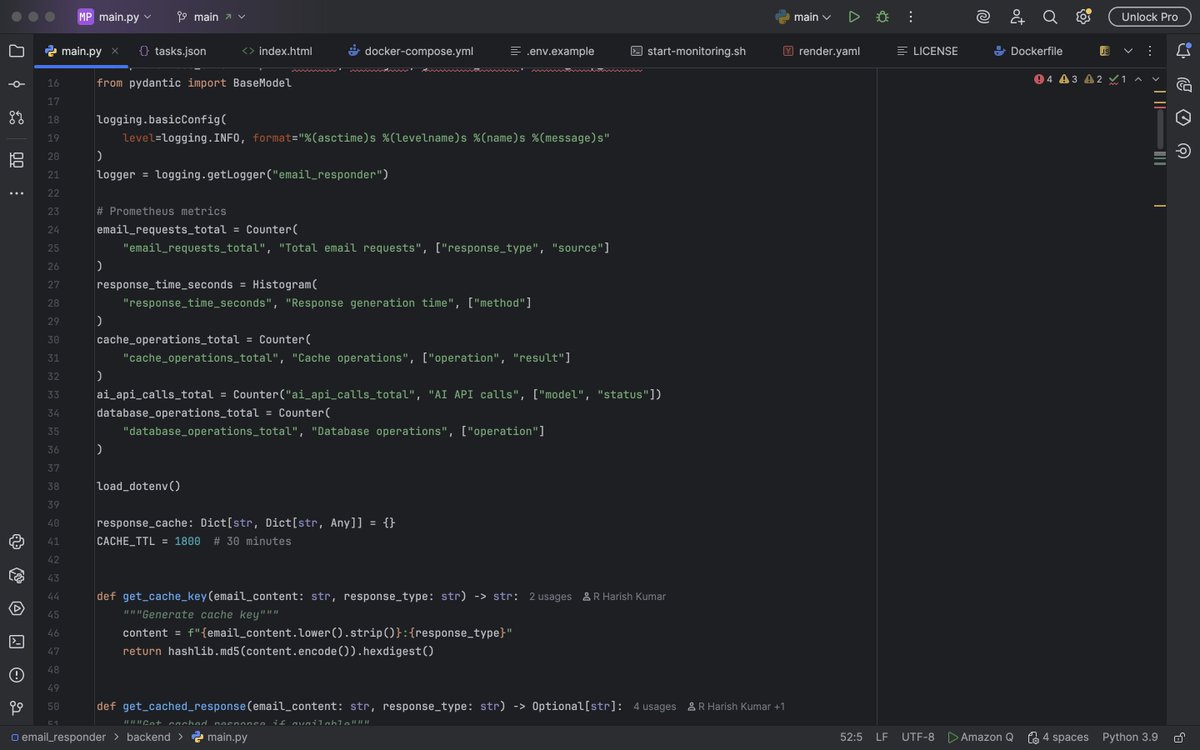Place cursor on line number 38 in the gutter
1200x750 pixels.
pos(54,486)
